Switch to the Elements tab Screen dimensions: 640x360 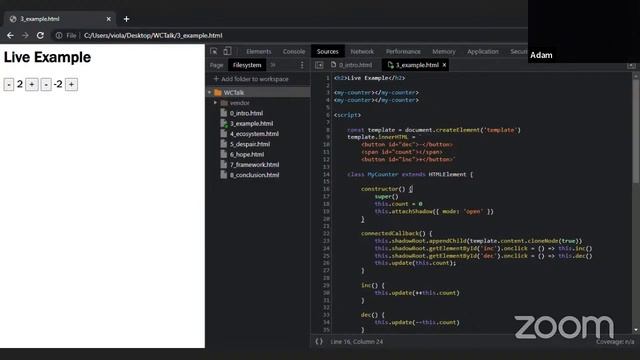coord(259,51)
